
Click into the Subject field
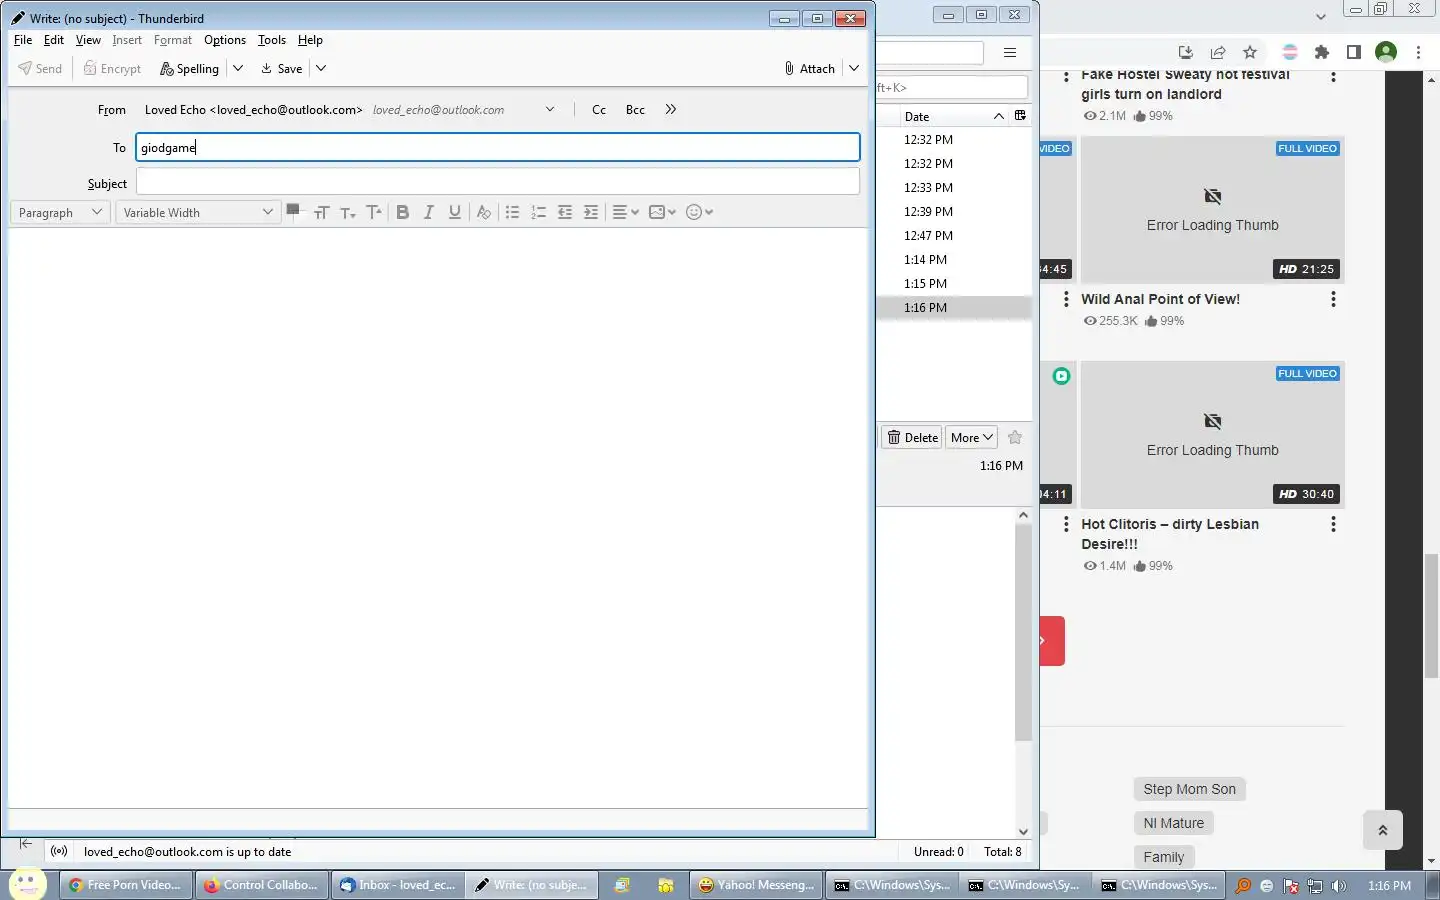(x=498, y=181)
